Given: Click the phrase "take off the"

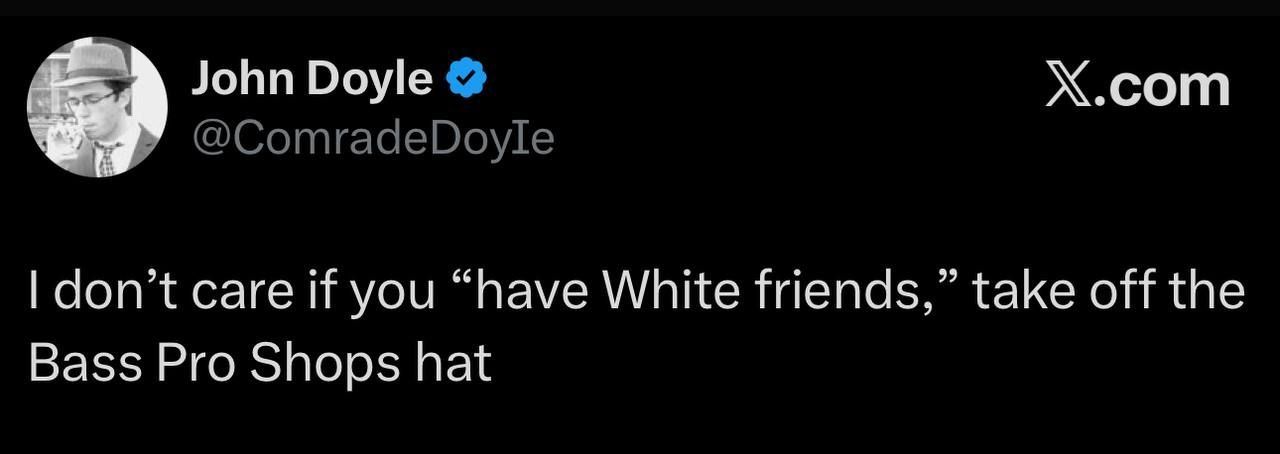Looking at the screenshot, I should (1108, 295).
